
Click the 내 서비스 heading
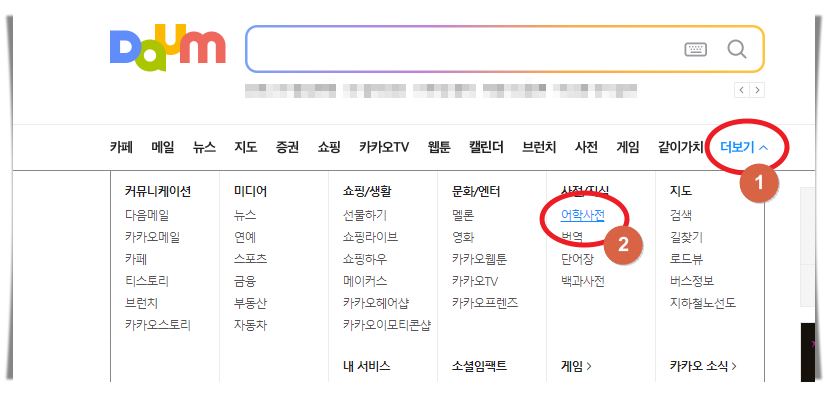pos(366,365)
